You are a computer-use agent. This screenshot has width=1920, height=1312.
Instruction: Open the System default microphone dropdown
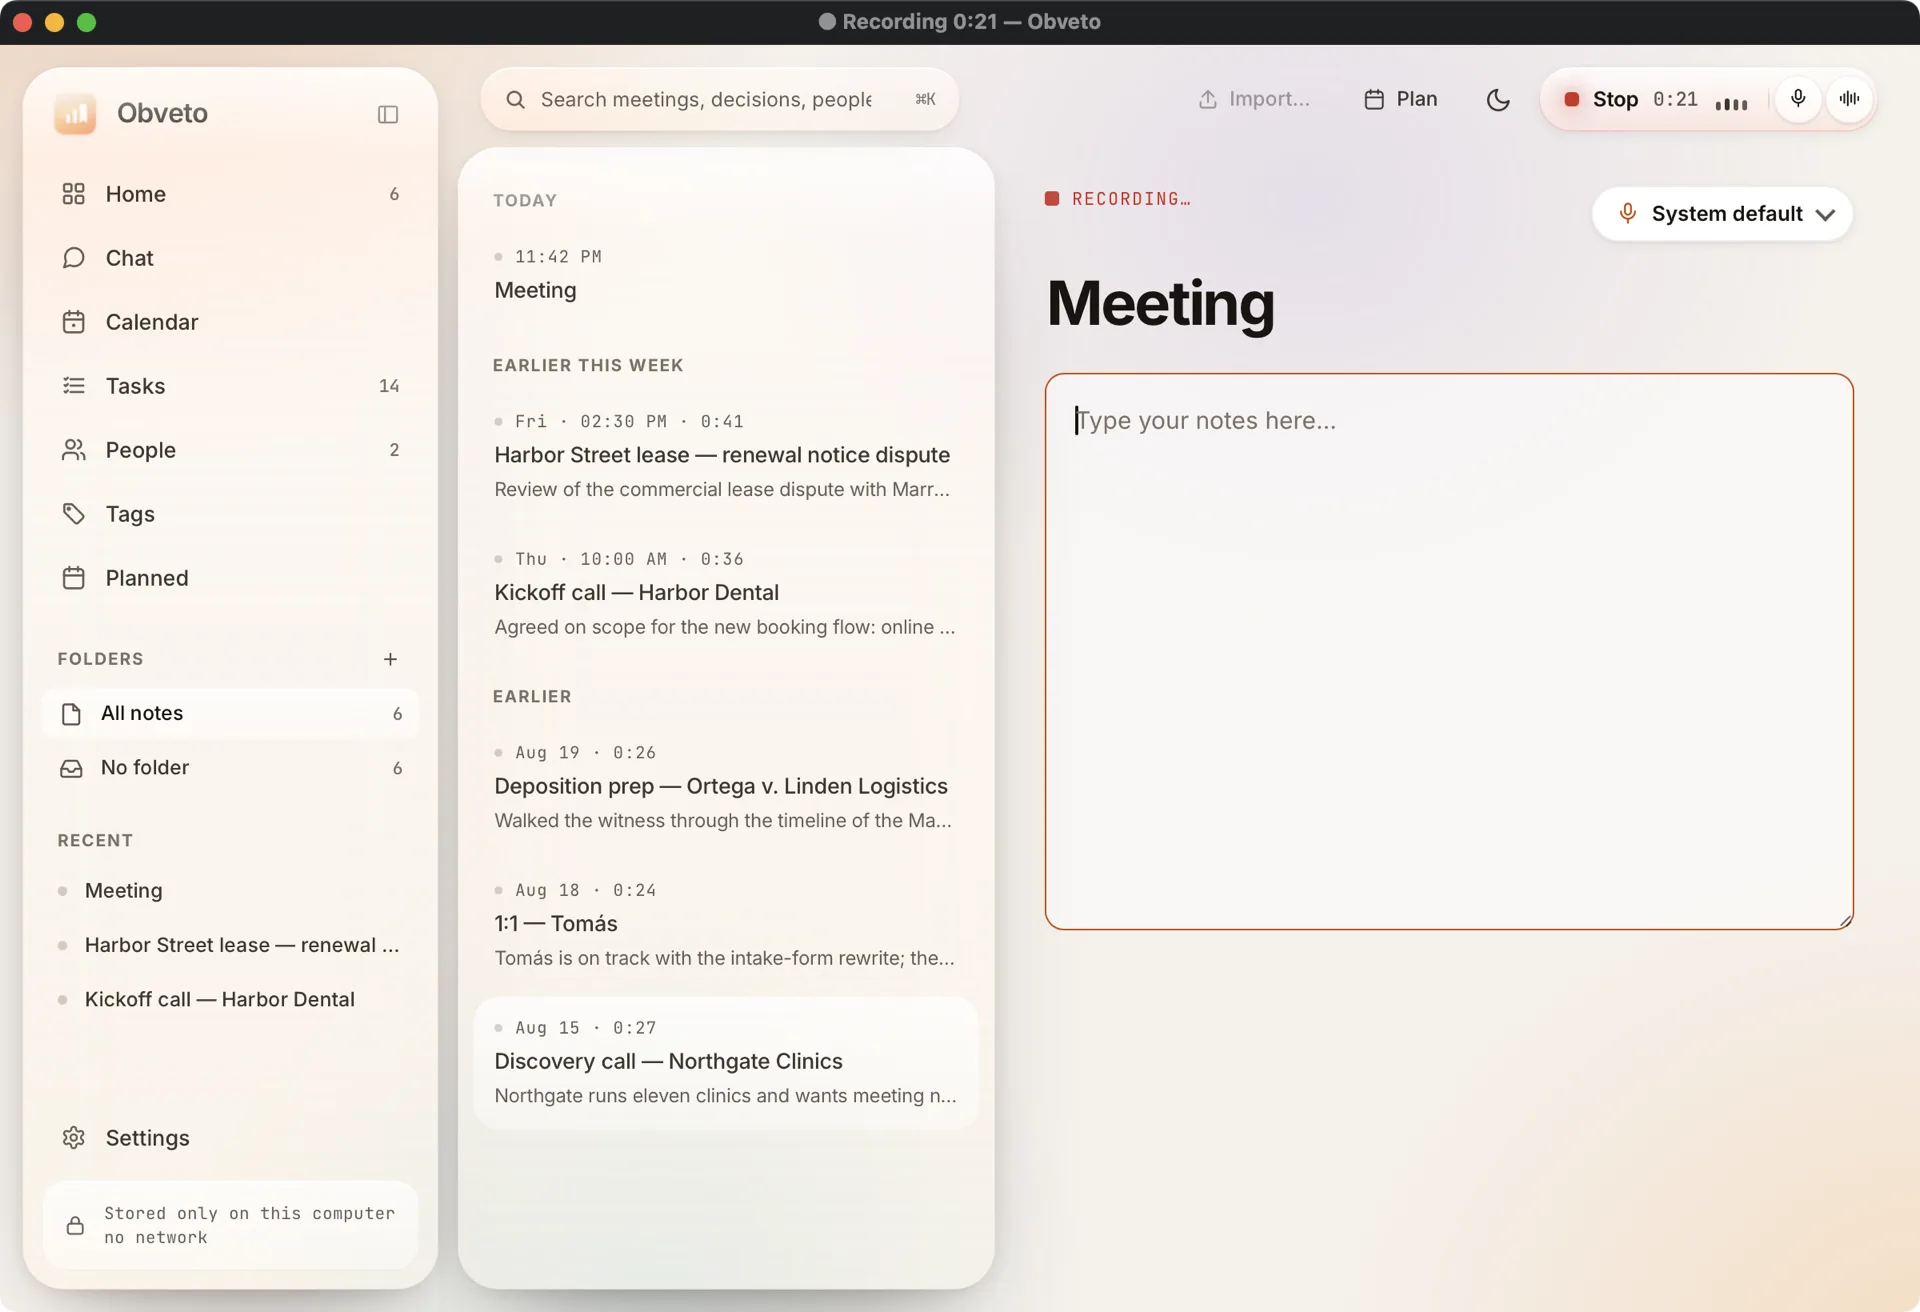click(1722, 214)
